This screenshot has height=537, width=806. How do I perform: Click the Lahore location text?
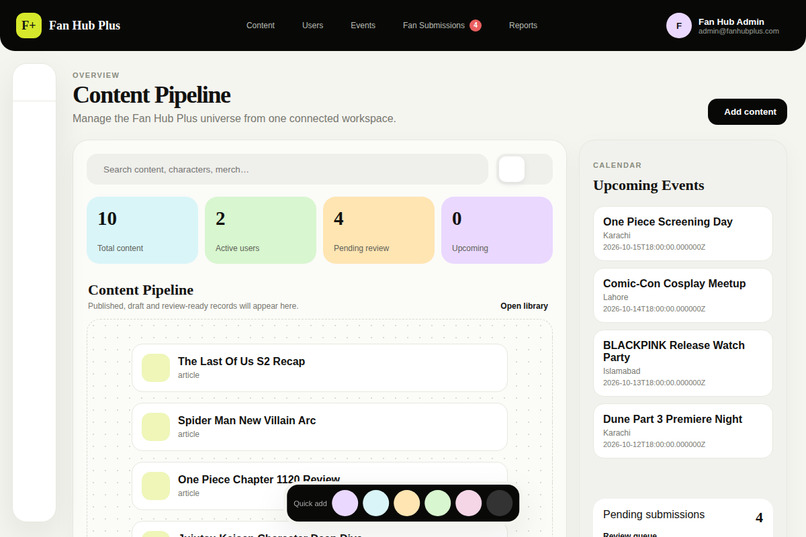pos(615,297)
